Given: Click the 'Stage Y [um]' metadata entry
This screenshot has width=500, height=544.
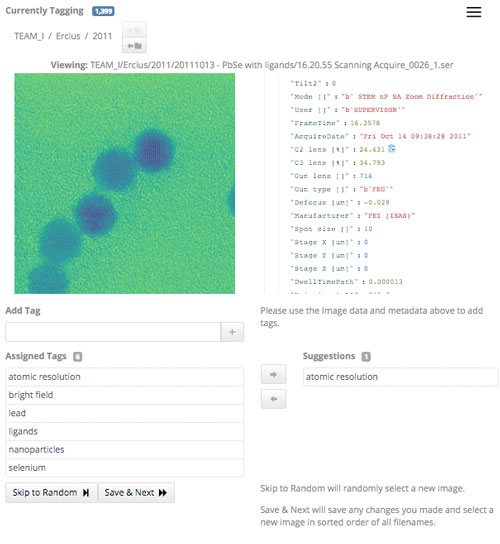Looking at the screenshot, I should (329, 255).
